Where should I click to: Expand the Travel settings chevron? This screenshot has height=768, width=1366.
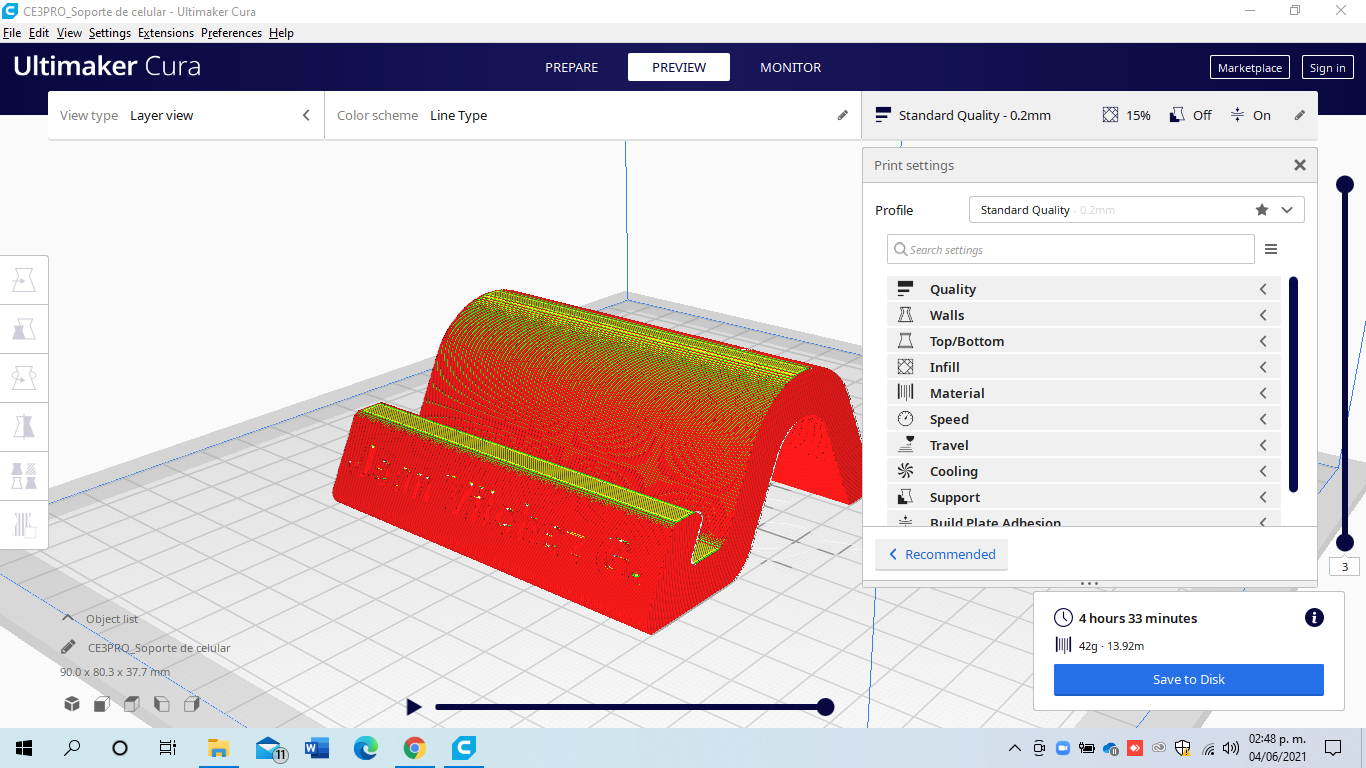(x=1263, y=445)
